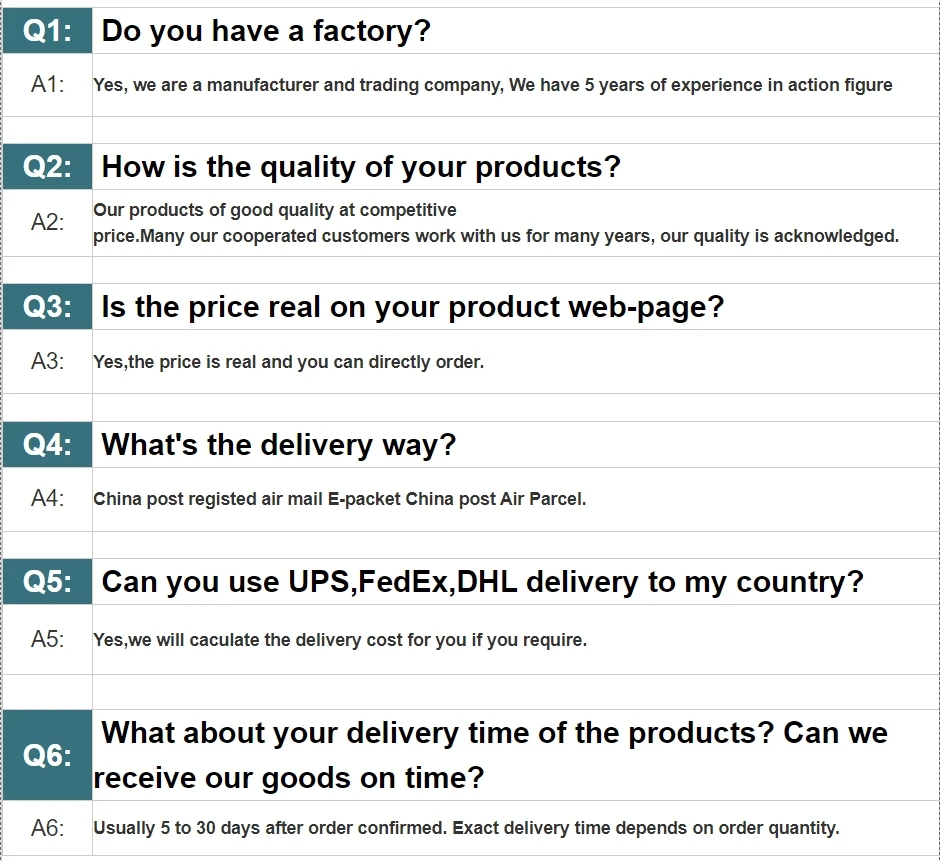Click the answer about calculating delivery cost

coord(340,640)
